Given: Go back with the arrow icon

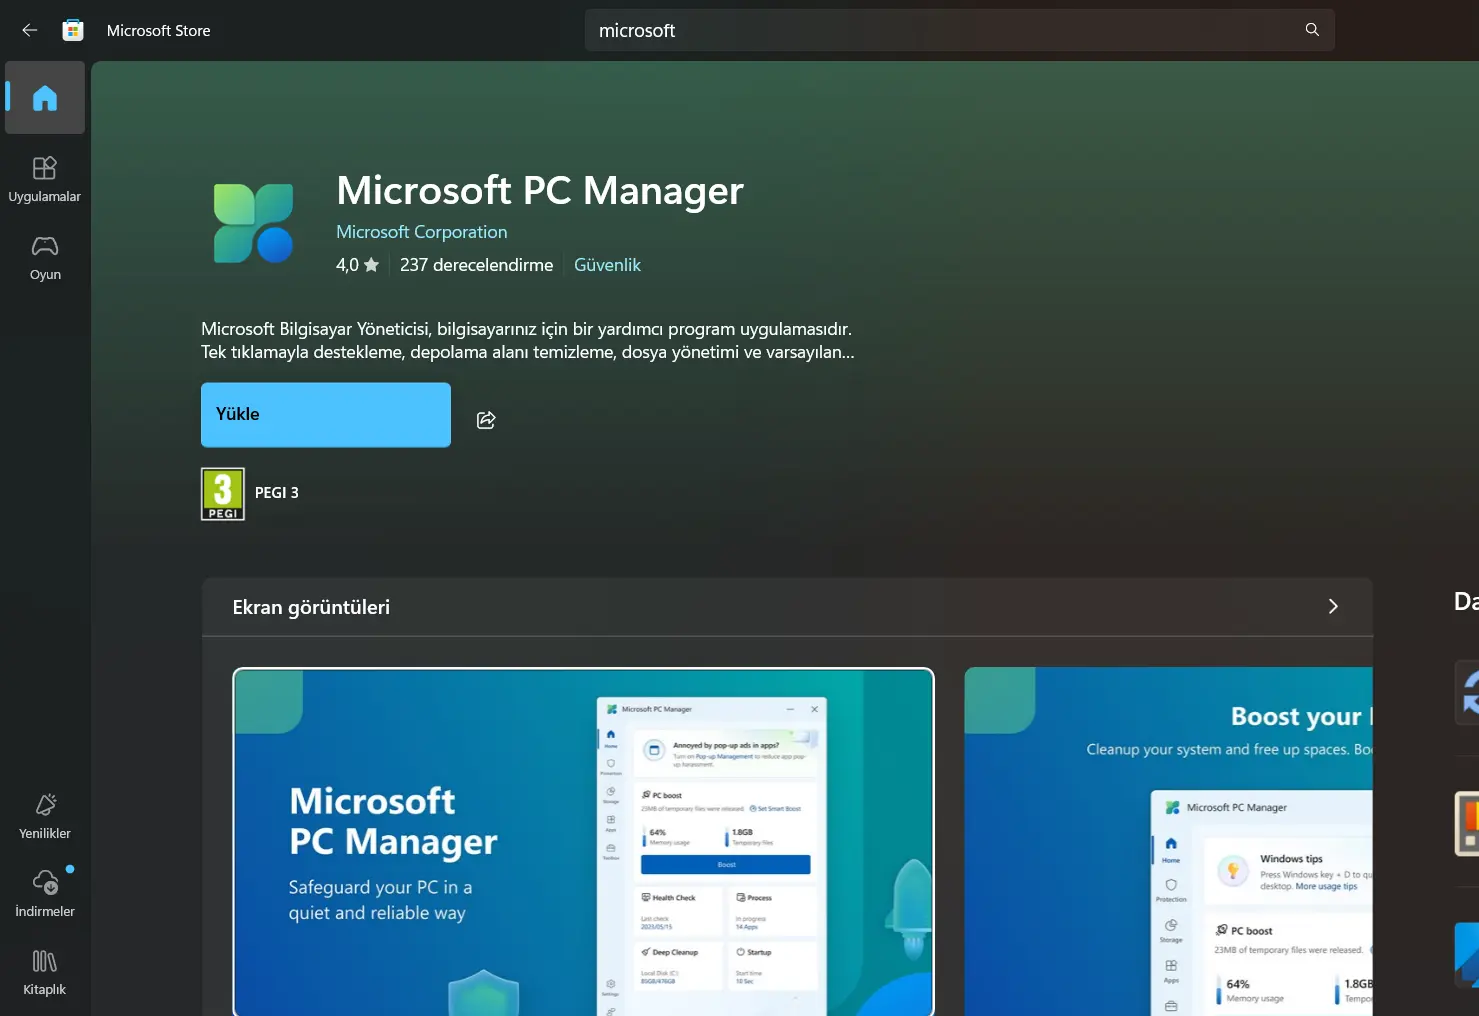Looking at the screenshot, I should point(29,30).
